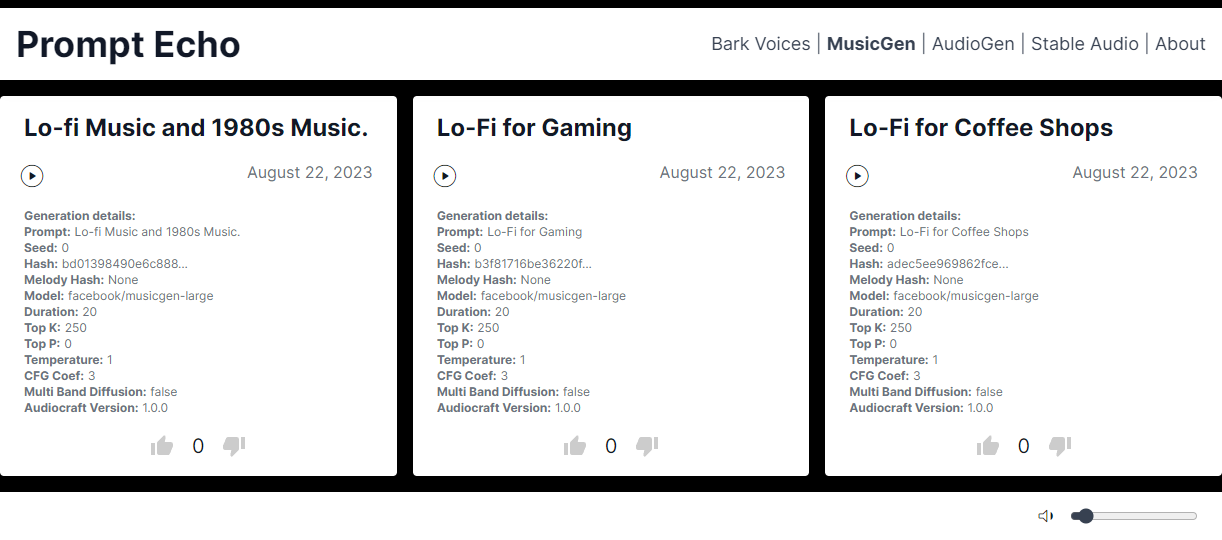Open the About page
This screenshot has height=540, width=1222.
coord(1180,44)
